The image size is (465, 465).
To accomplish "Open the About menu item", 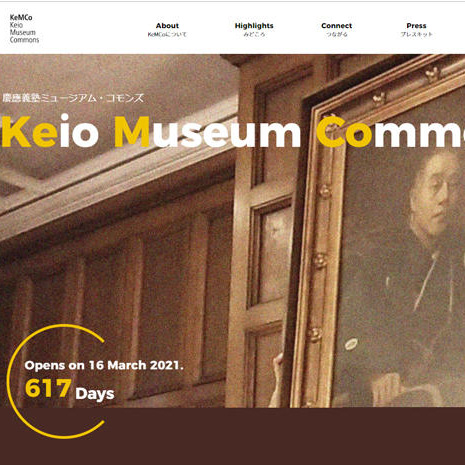I will click(167, 26).
